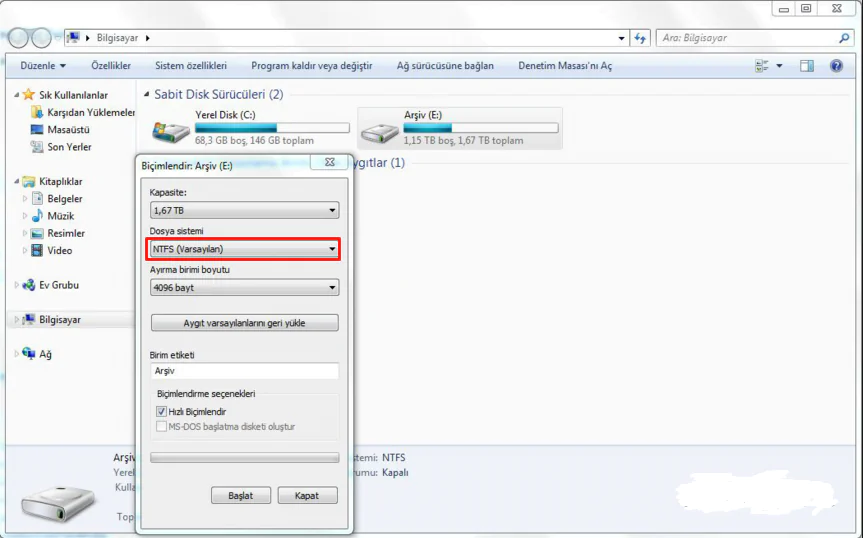Click Program kaldır veya değiştir
This screenshot has width=863, height=538.
(312, 66)
